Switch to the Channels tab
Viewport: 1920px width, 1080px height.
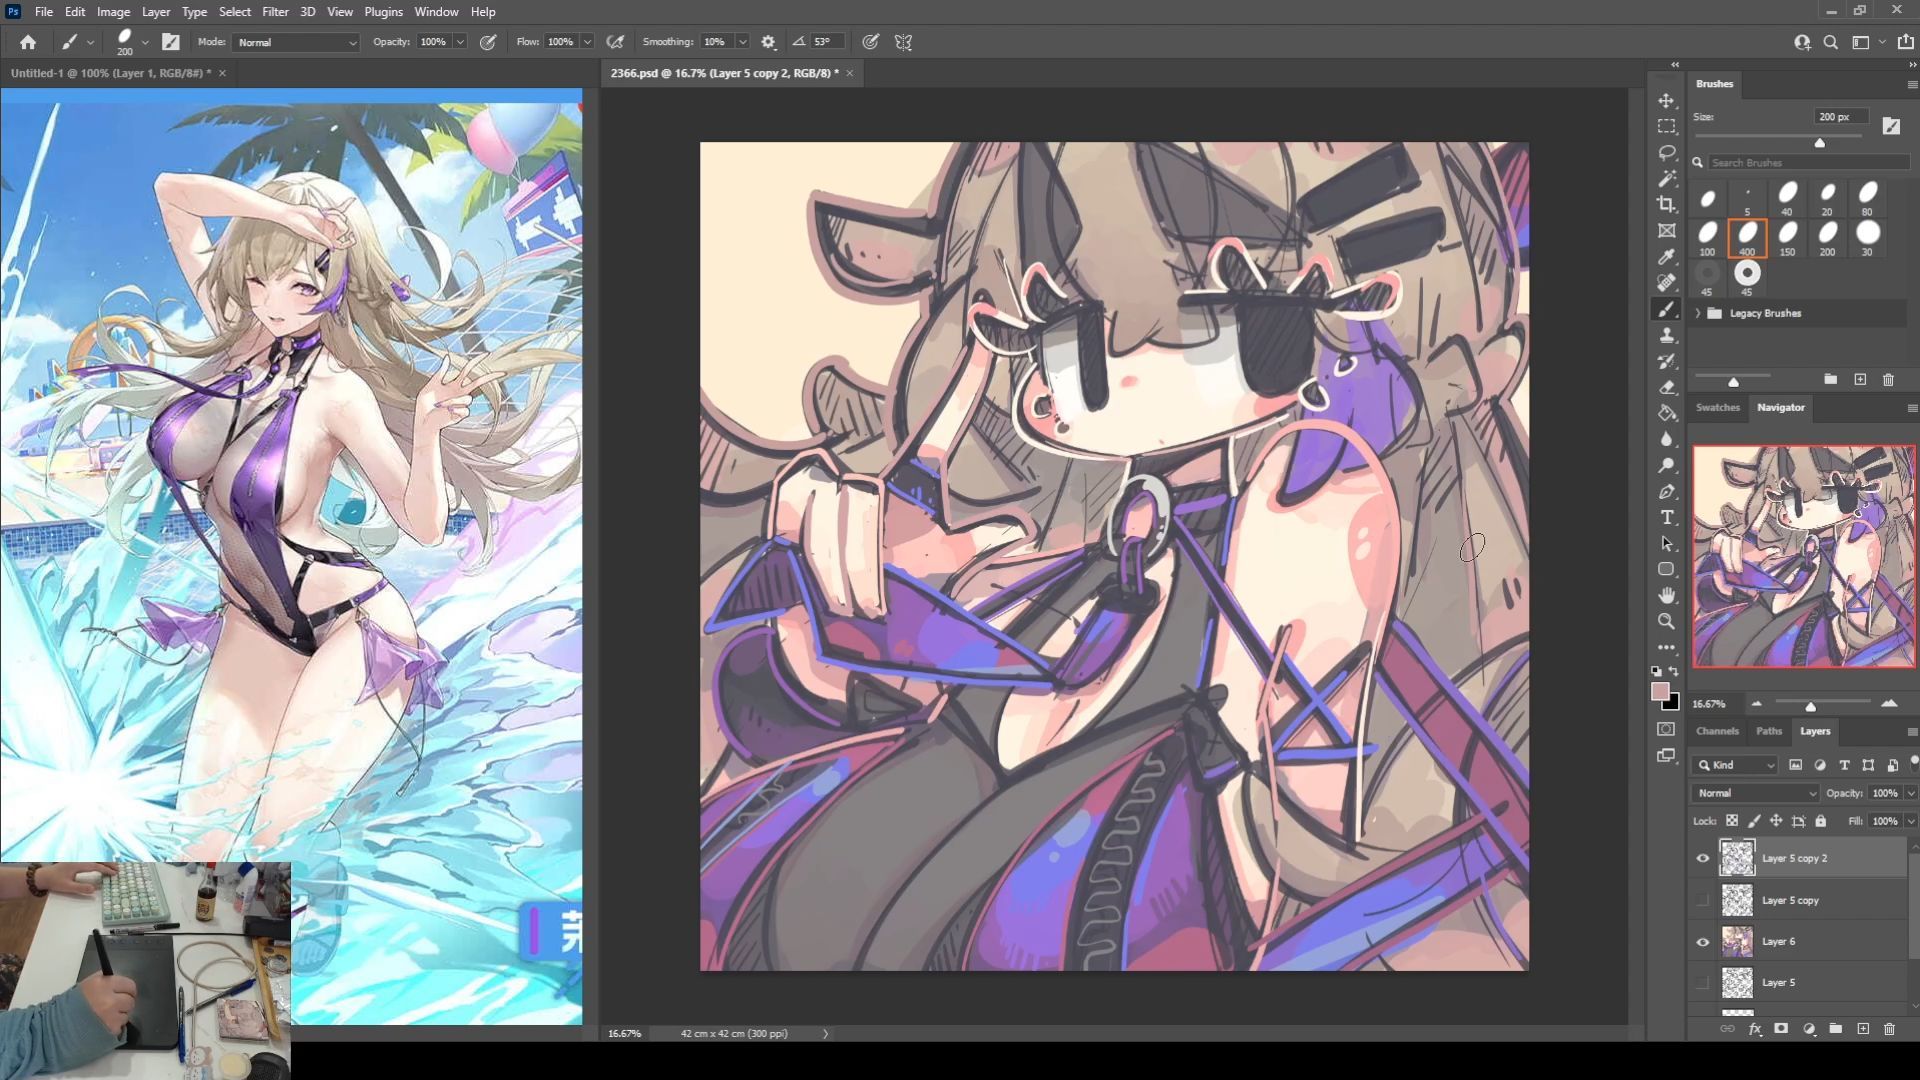tap(1717, 731)
